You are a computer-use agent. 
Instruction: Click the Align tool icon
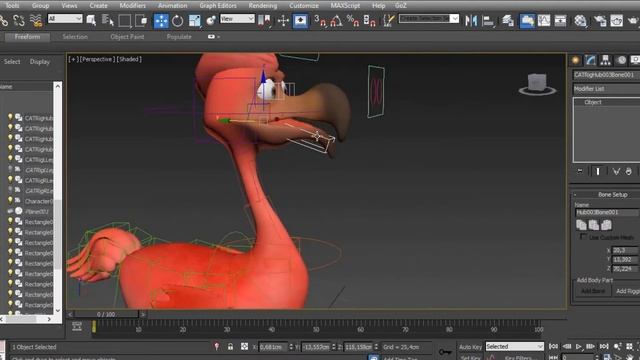[488, 20]
